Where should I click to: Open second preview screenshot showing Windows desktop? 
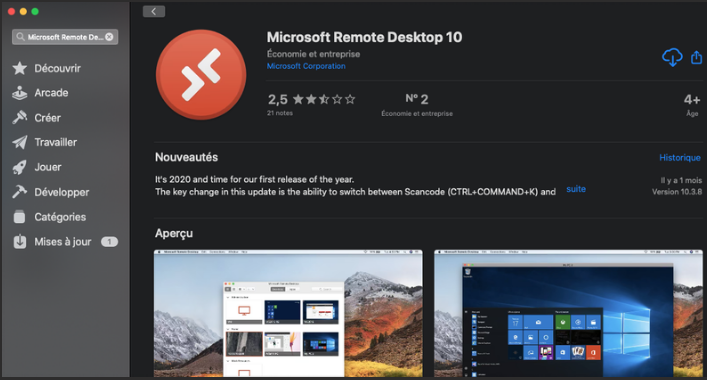(568, 313)
